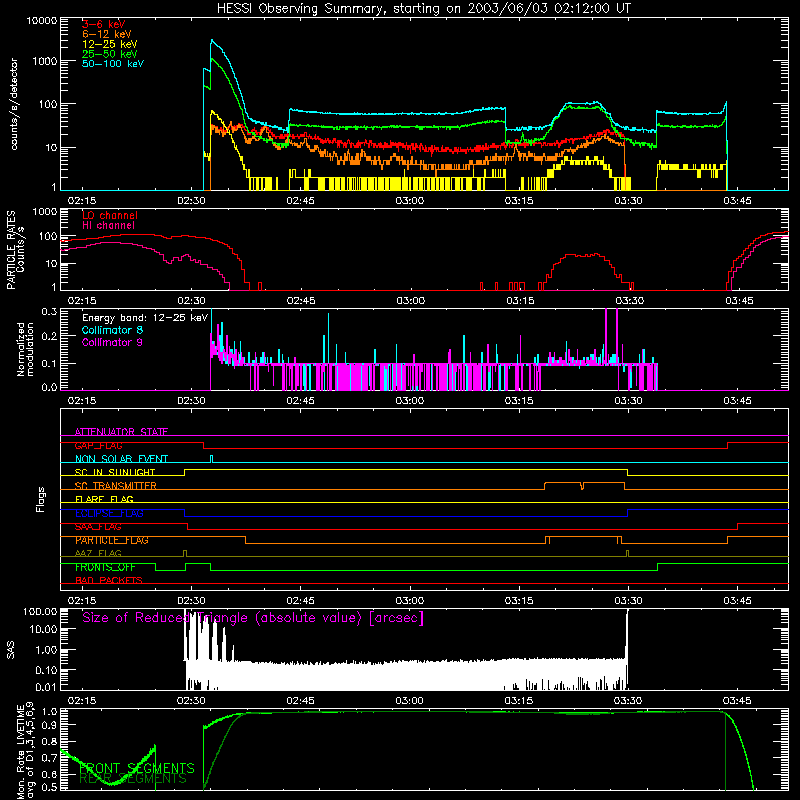The width and height of the screenshot is (800, 800).
Task: Click the 03:00 tick under the counts plot
Action: coord(409,201)
